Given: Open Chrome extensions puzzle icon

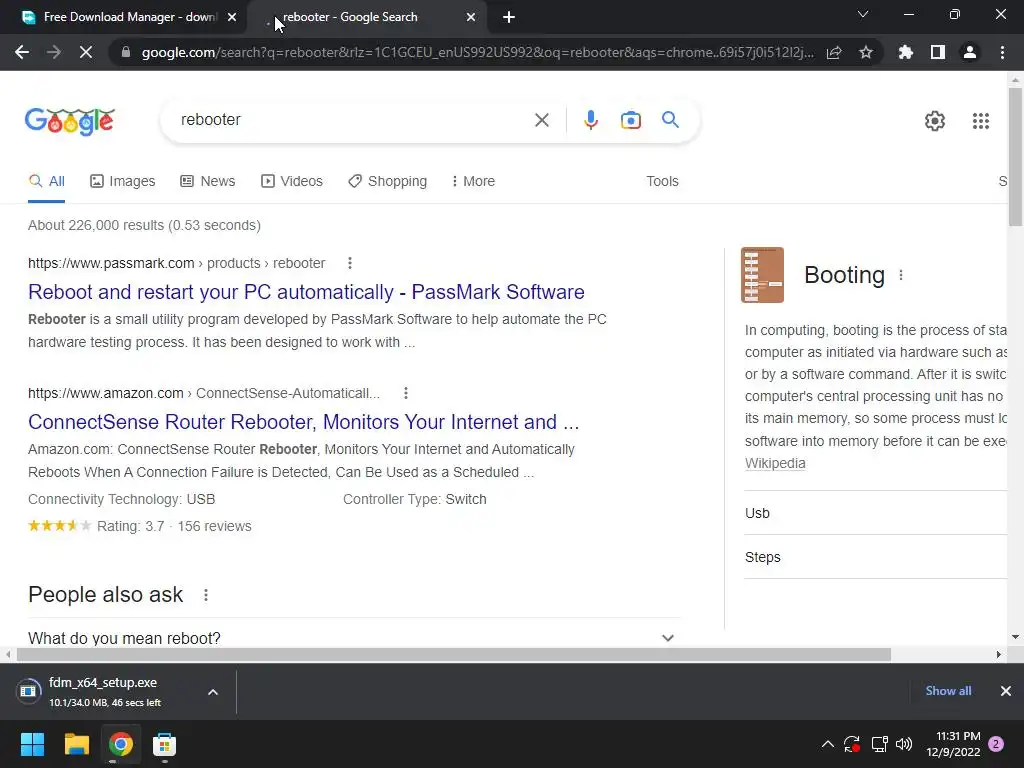Looking at the screenshot, I should coord(906,52).
